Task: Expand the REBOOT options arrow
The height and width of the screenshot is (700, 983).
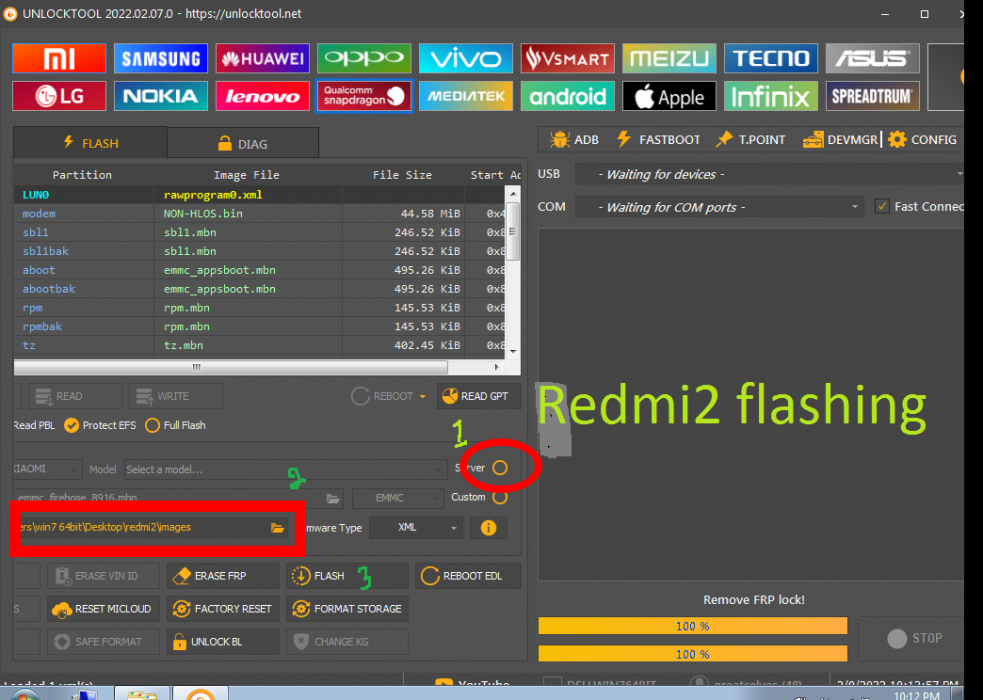Action: (x=423, y=396)
